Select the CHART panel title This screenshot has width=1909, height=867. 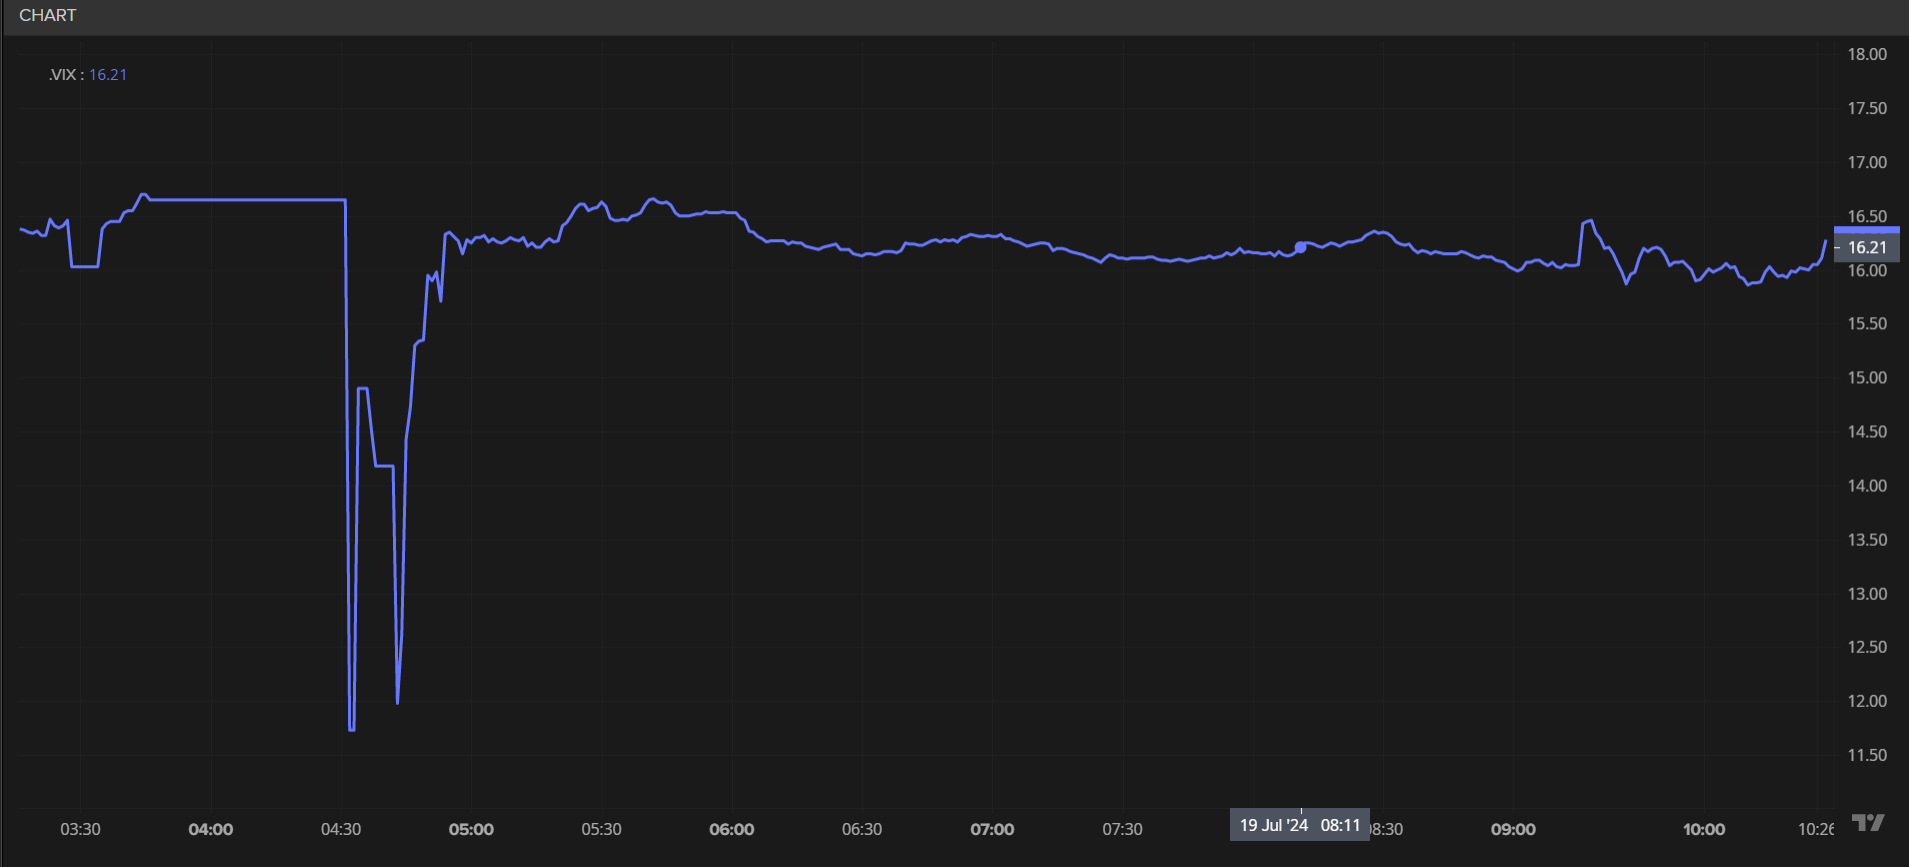click(x=48, y=15)
